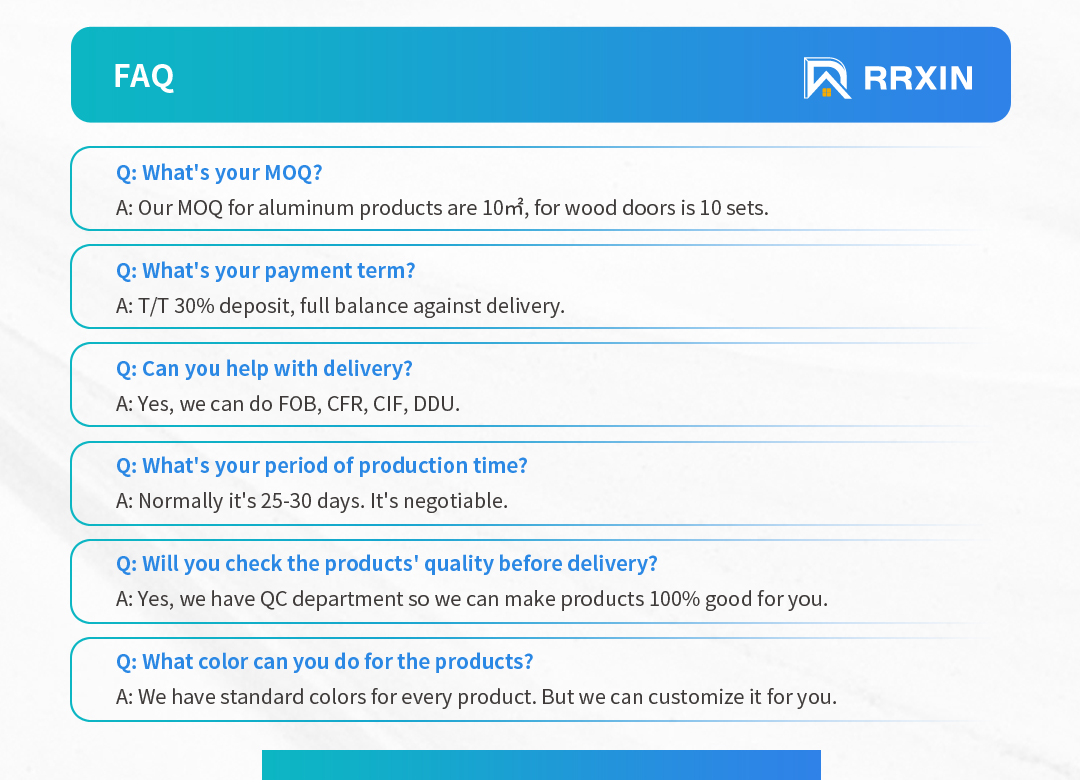Click the question "Can you help with delivery?"
1080x780 pixels.
(264, 368)
